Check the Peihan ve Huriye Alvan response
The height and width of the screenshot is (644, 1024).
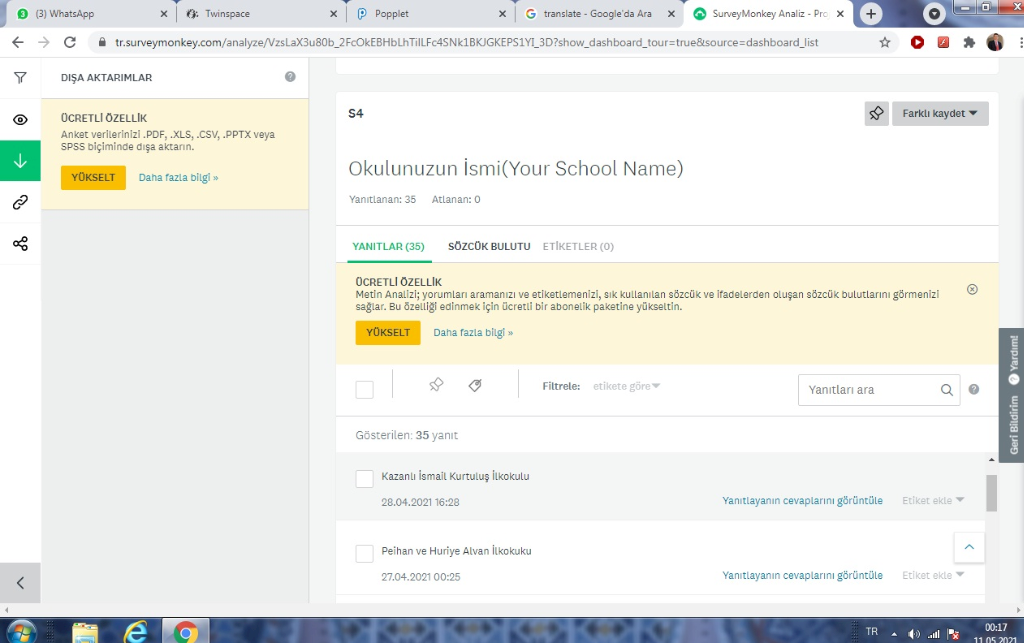[x=364, y=553]
